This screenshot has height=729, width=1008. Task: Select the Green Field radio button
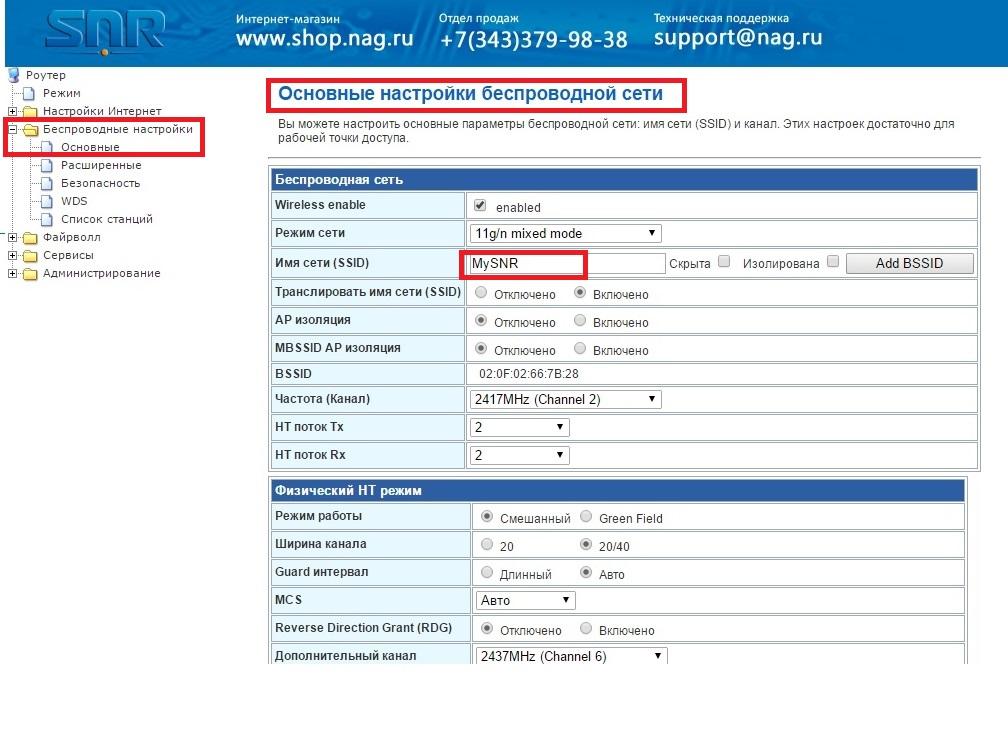586,517
